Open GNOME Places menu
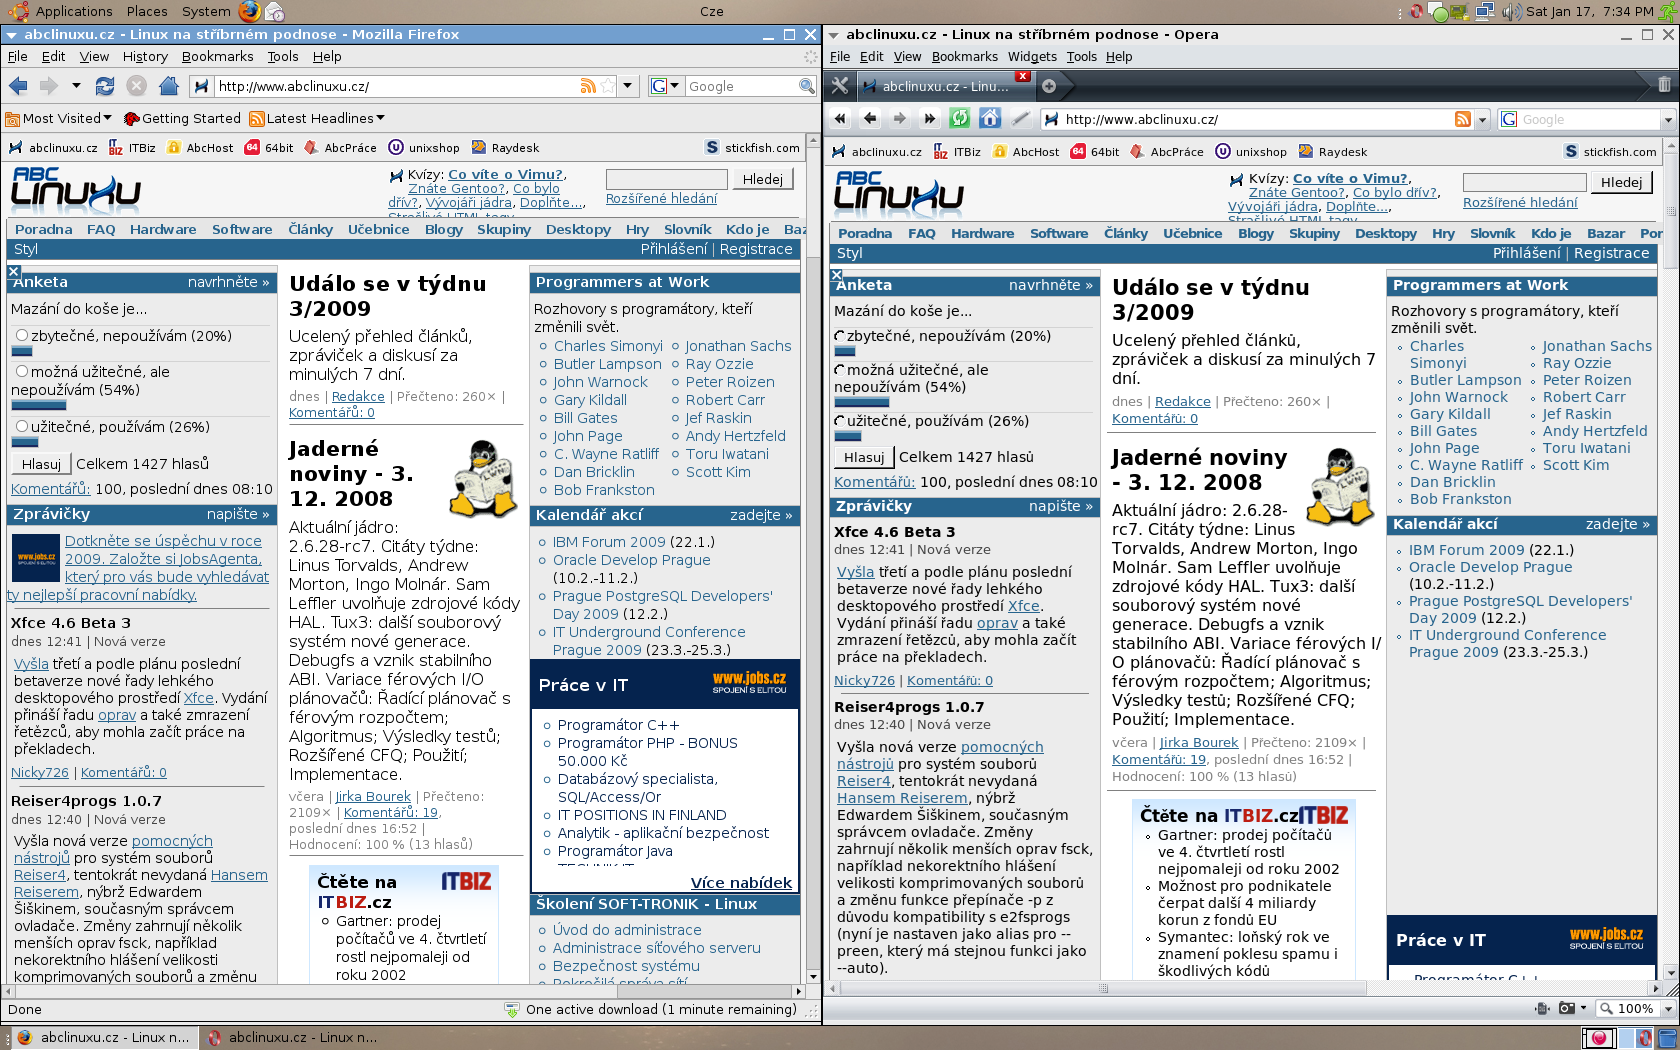Image resolution: width=1680 pixels, height=1050 pixels. click(x=147, y=11)
